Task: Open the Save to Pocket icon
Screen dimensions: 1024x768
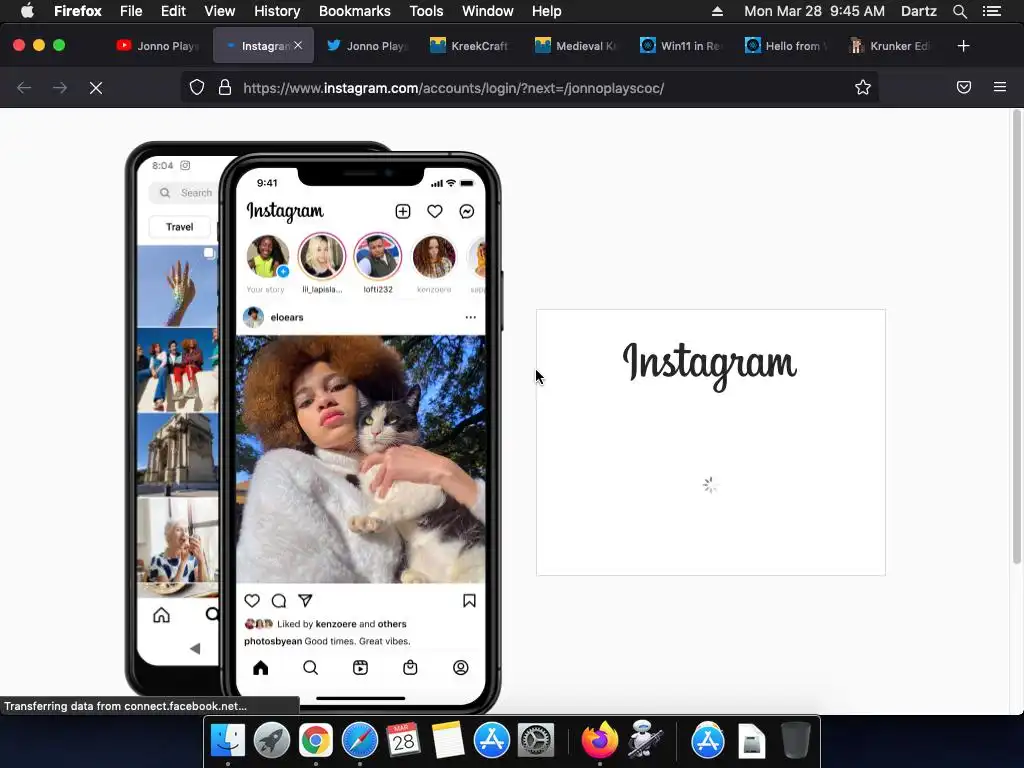Action: point(964,88)
